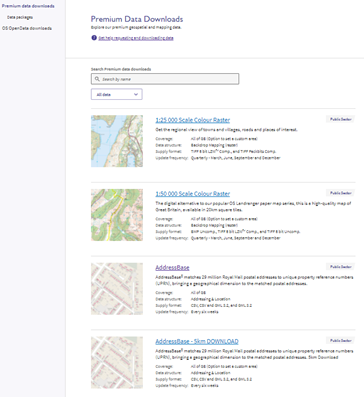
Task: Click the 1:25 000 raster map thumbnail
Action: pos(117,141)
